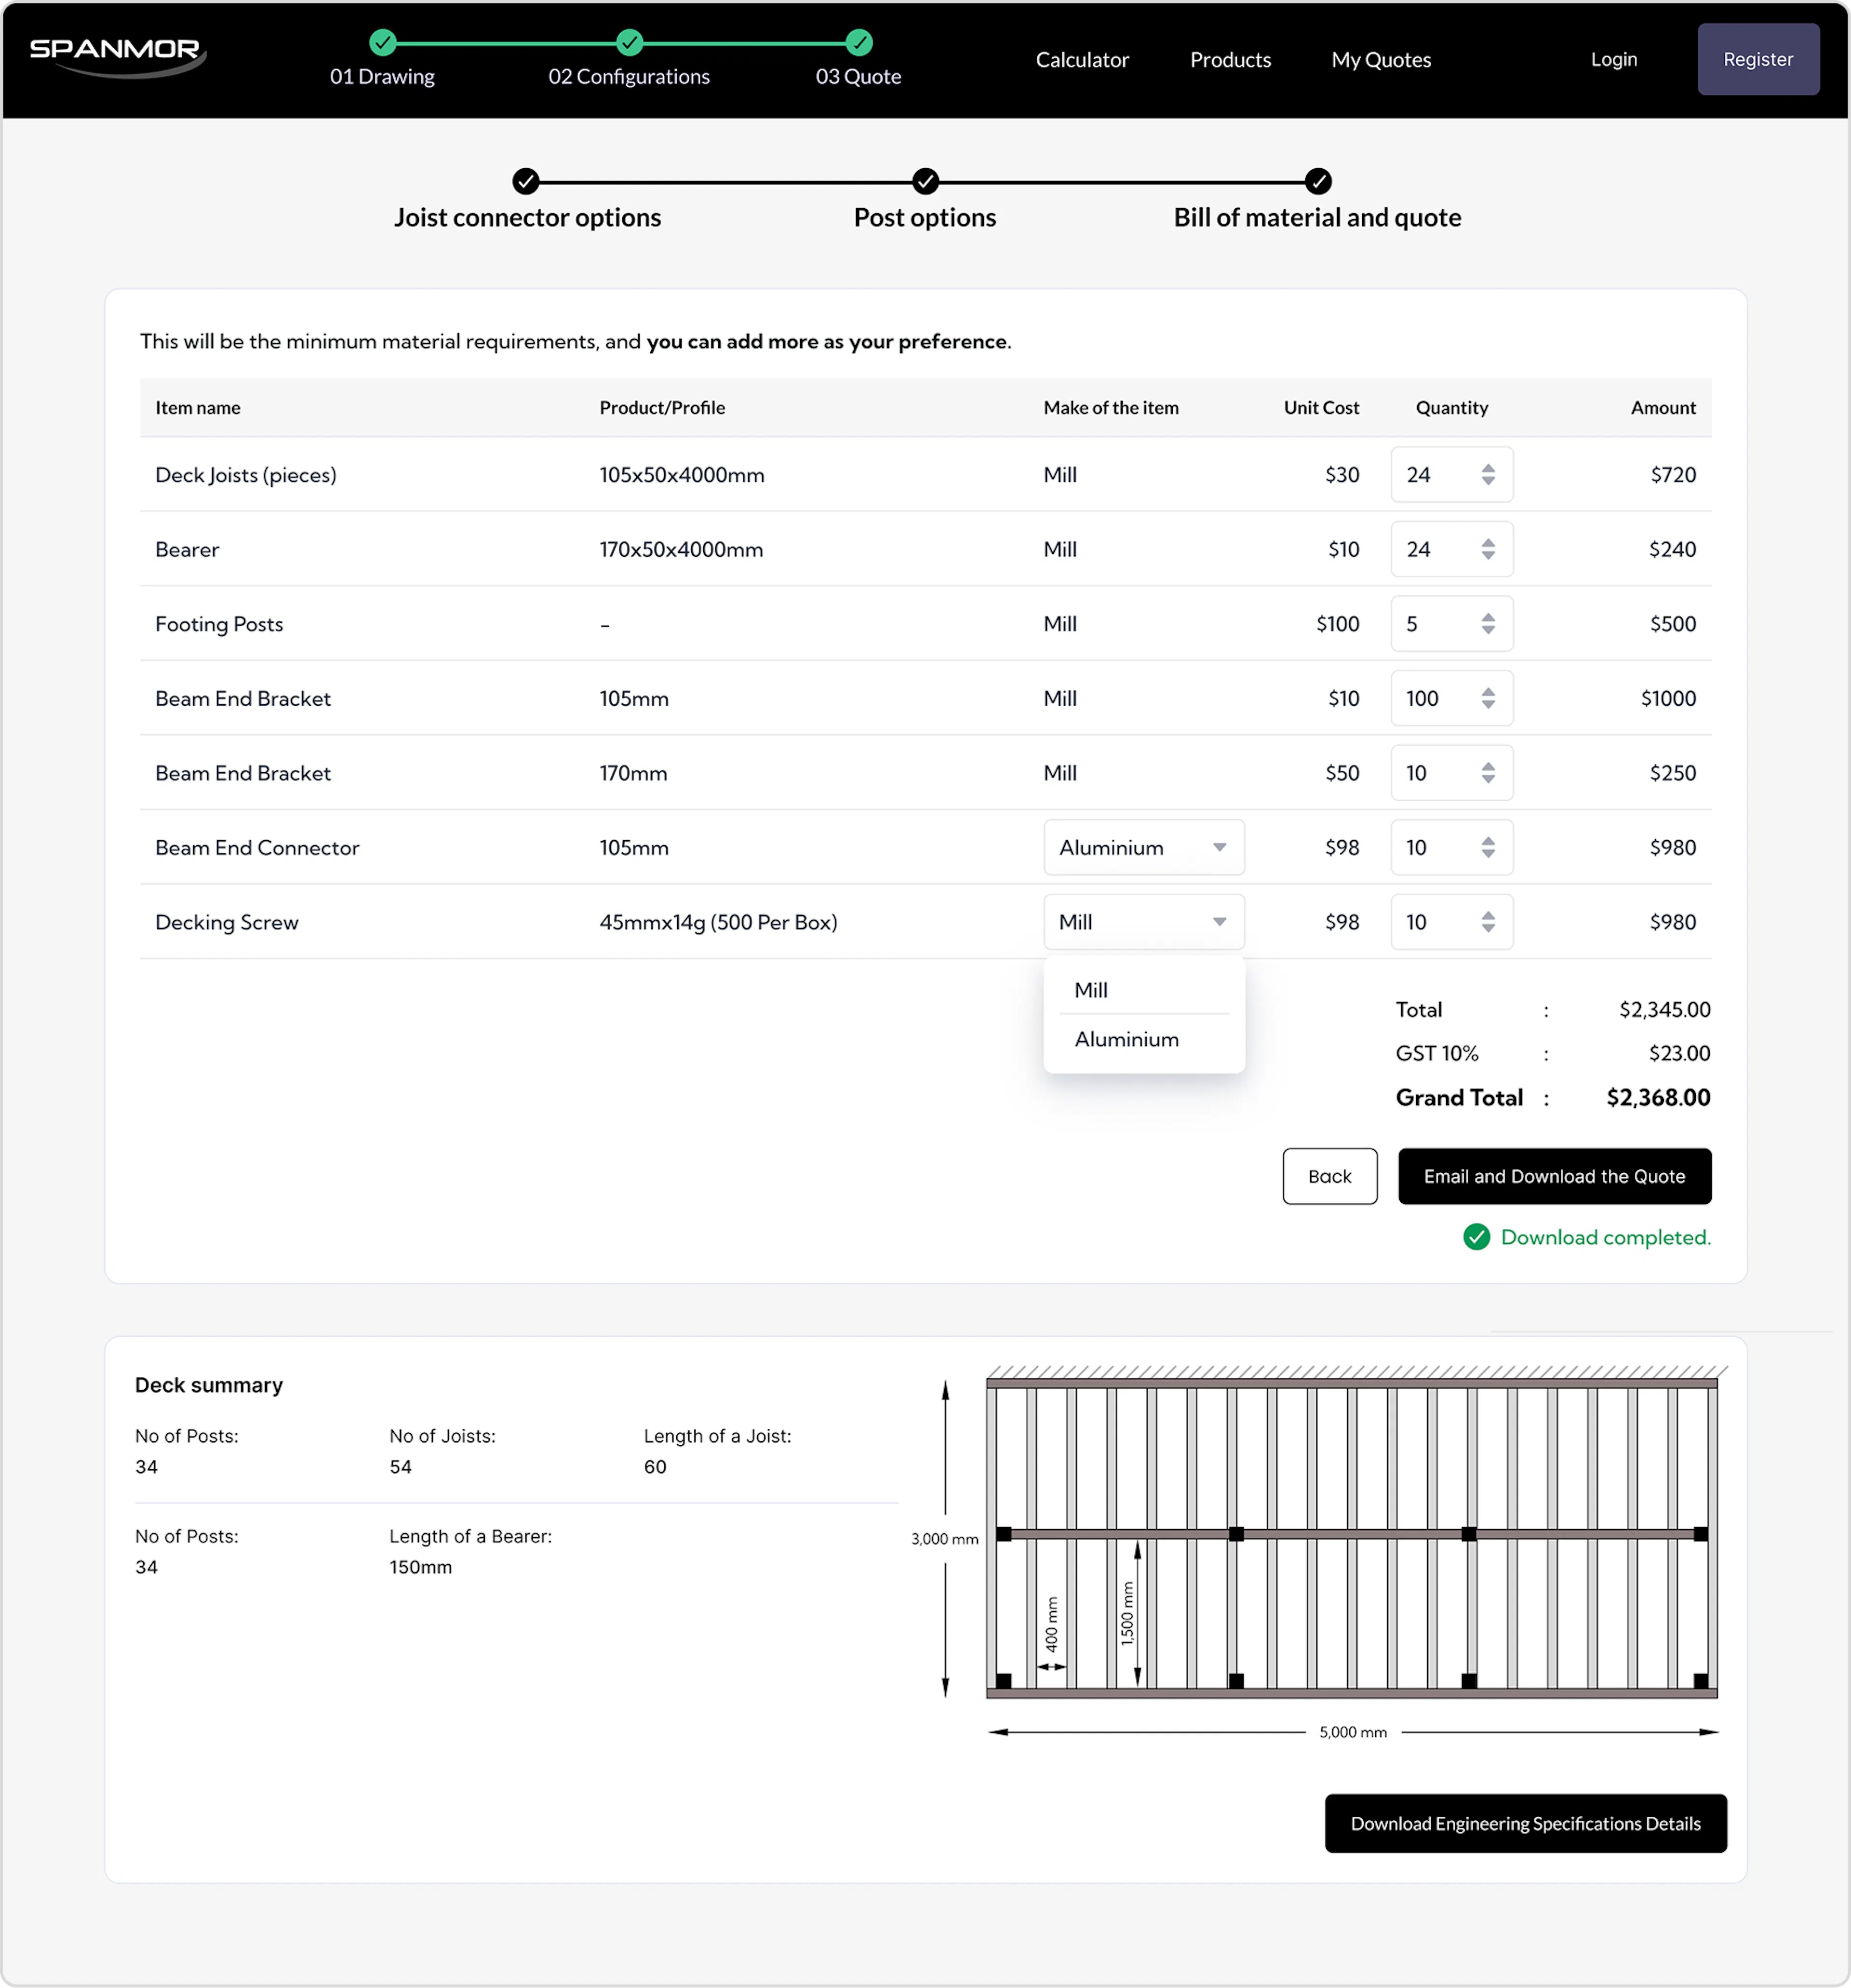This screenshot has width=1851, height=1988.
Task: Click the Post options step circle
Action: pos(925,181)
